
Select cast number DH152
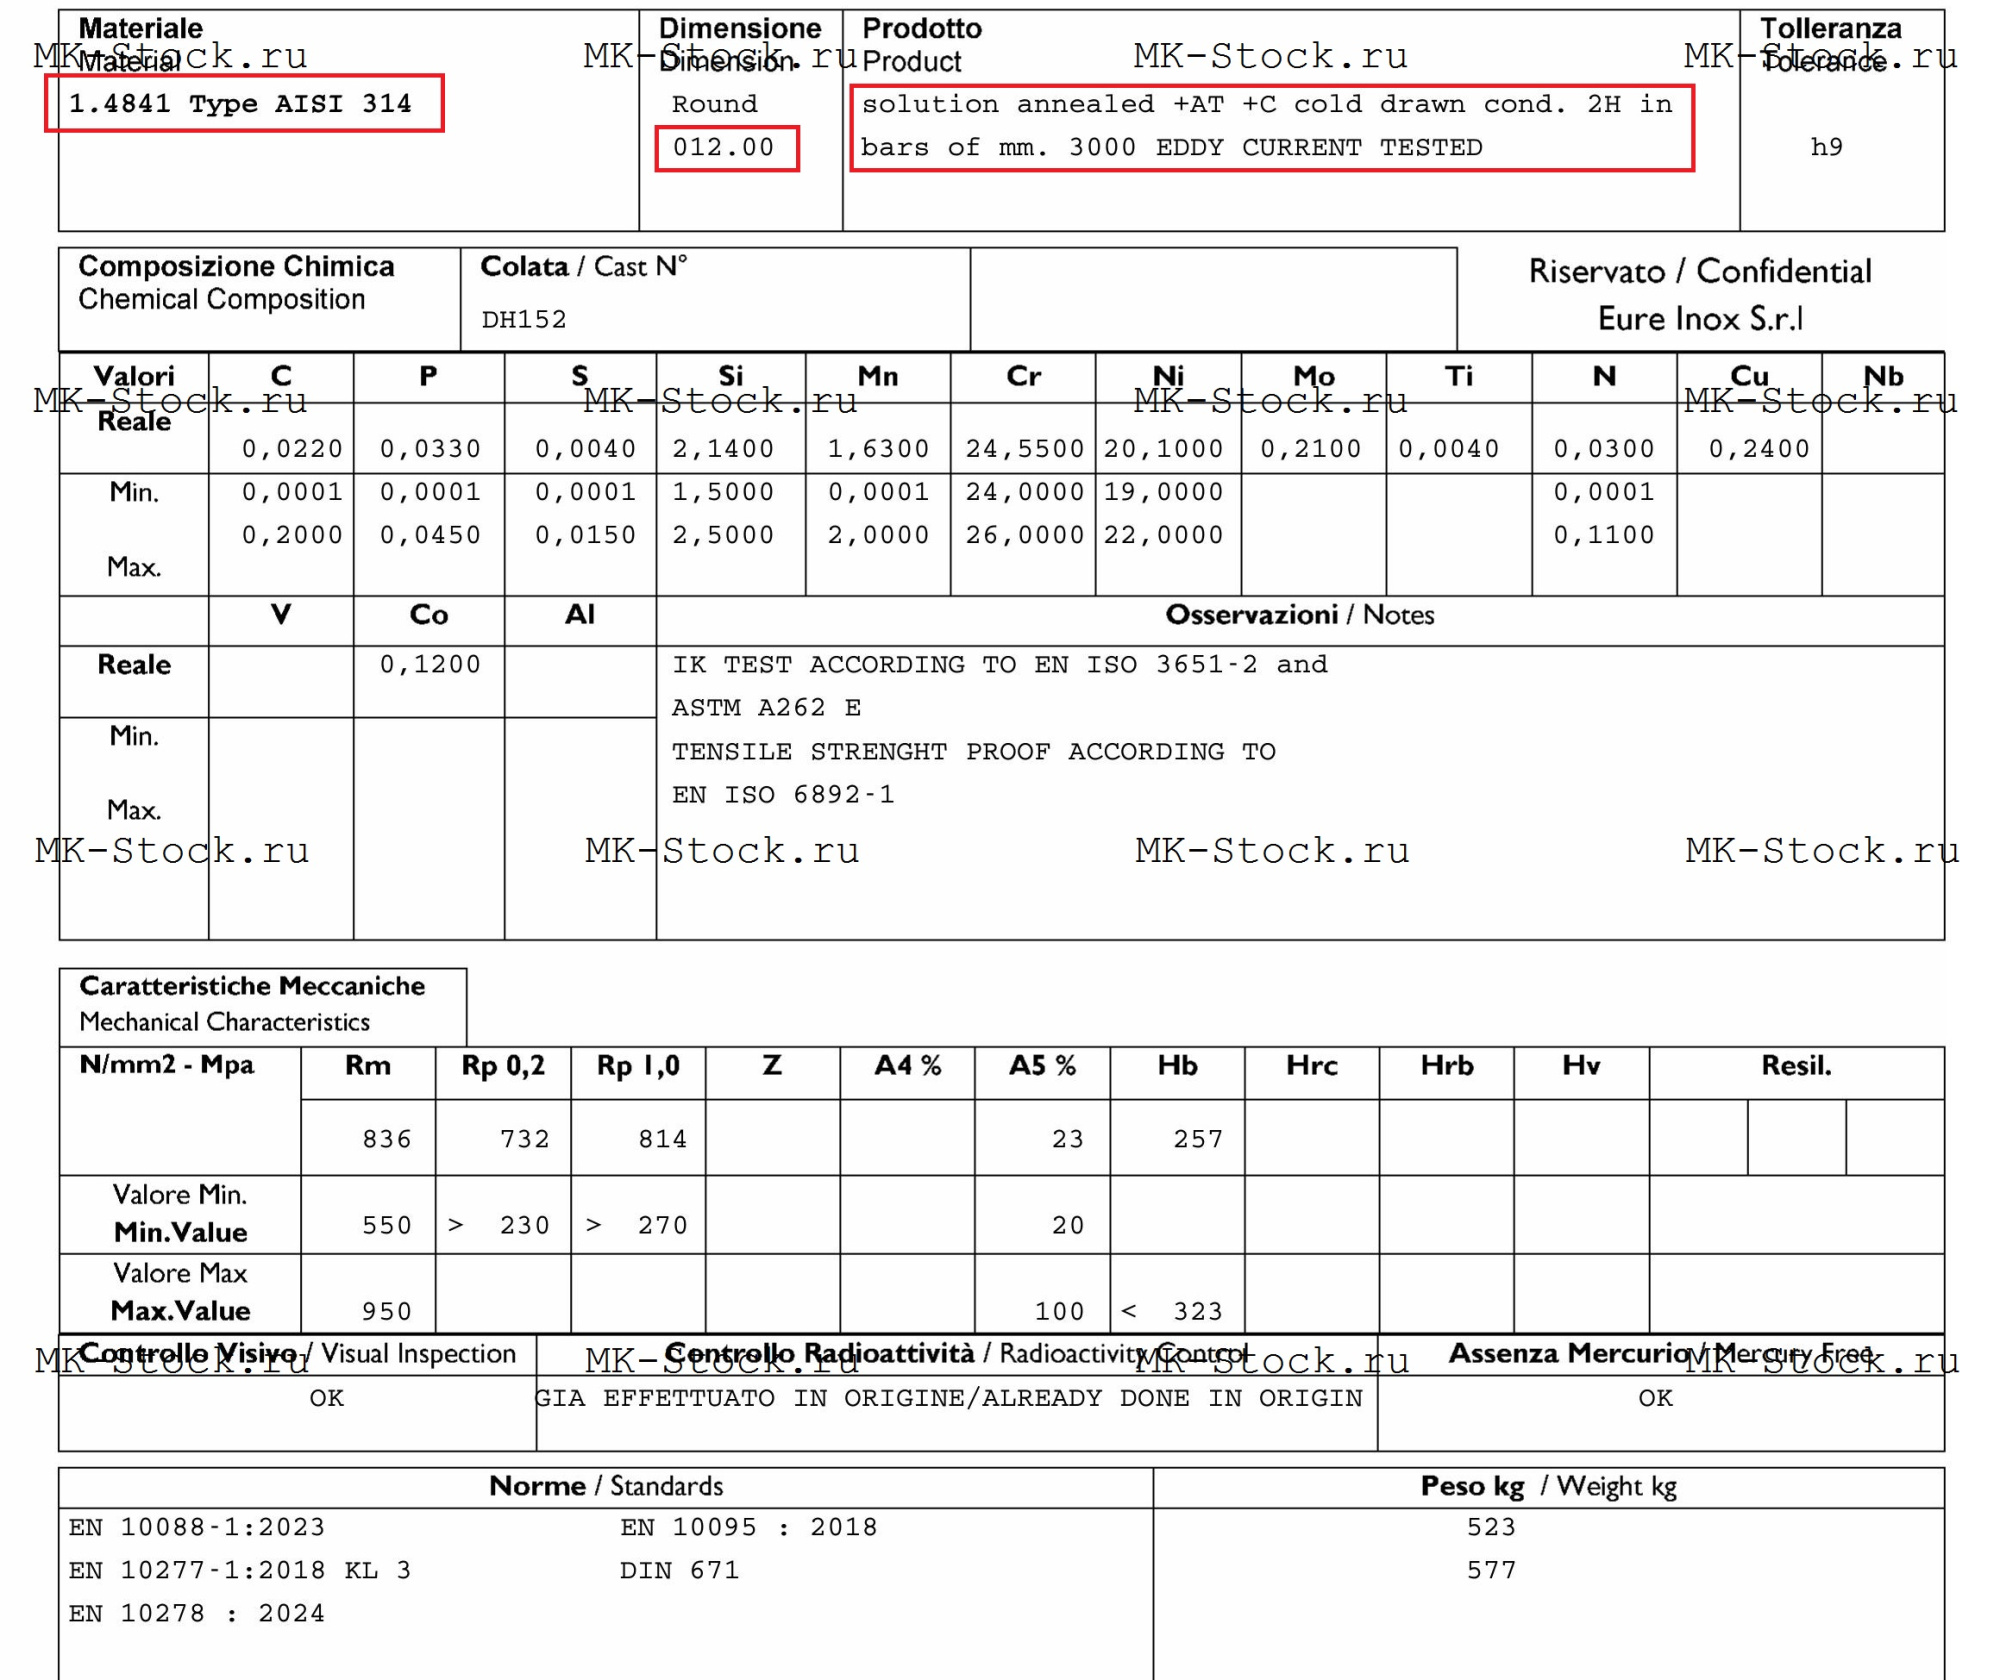point(524,320)
